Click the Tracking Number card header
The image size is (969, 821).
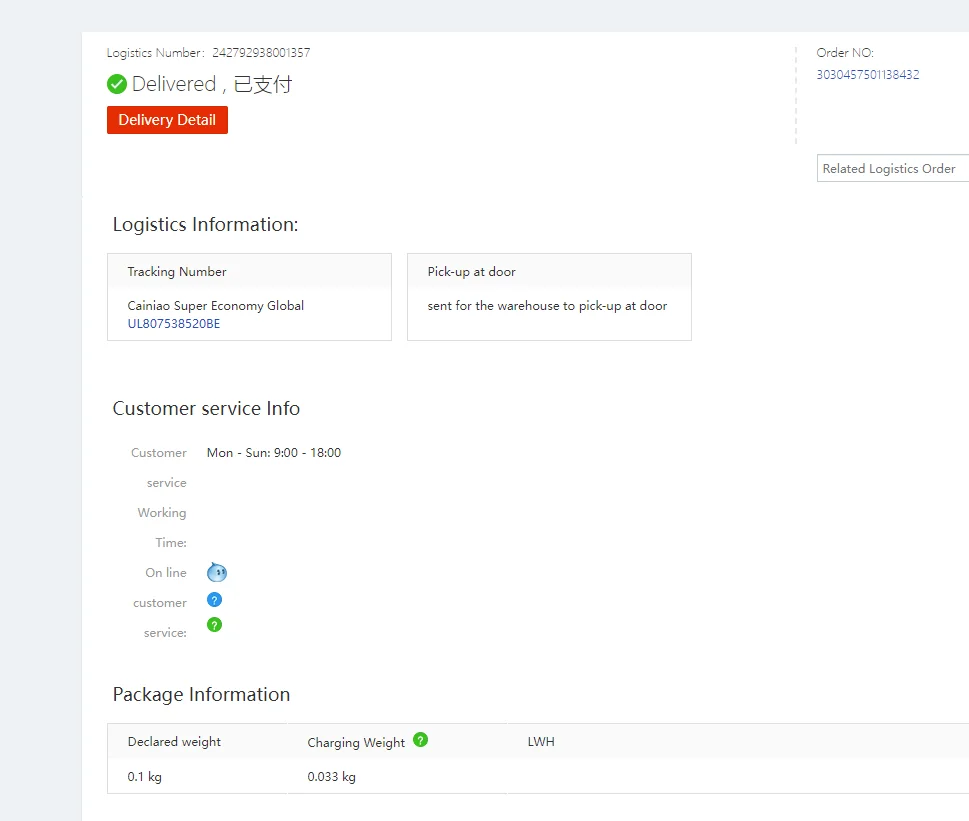[177, 272]
